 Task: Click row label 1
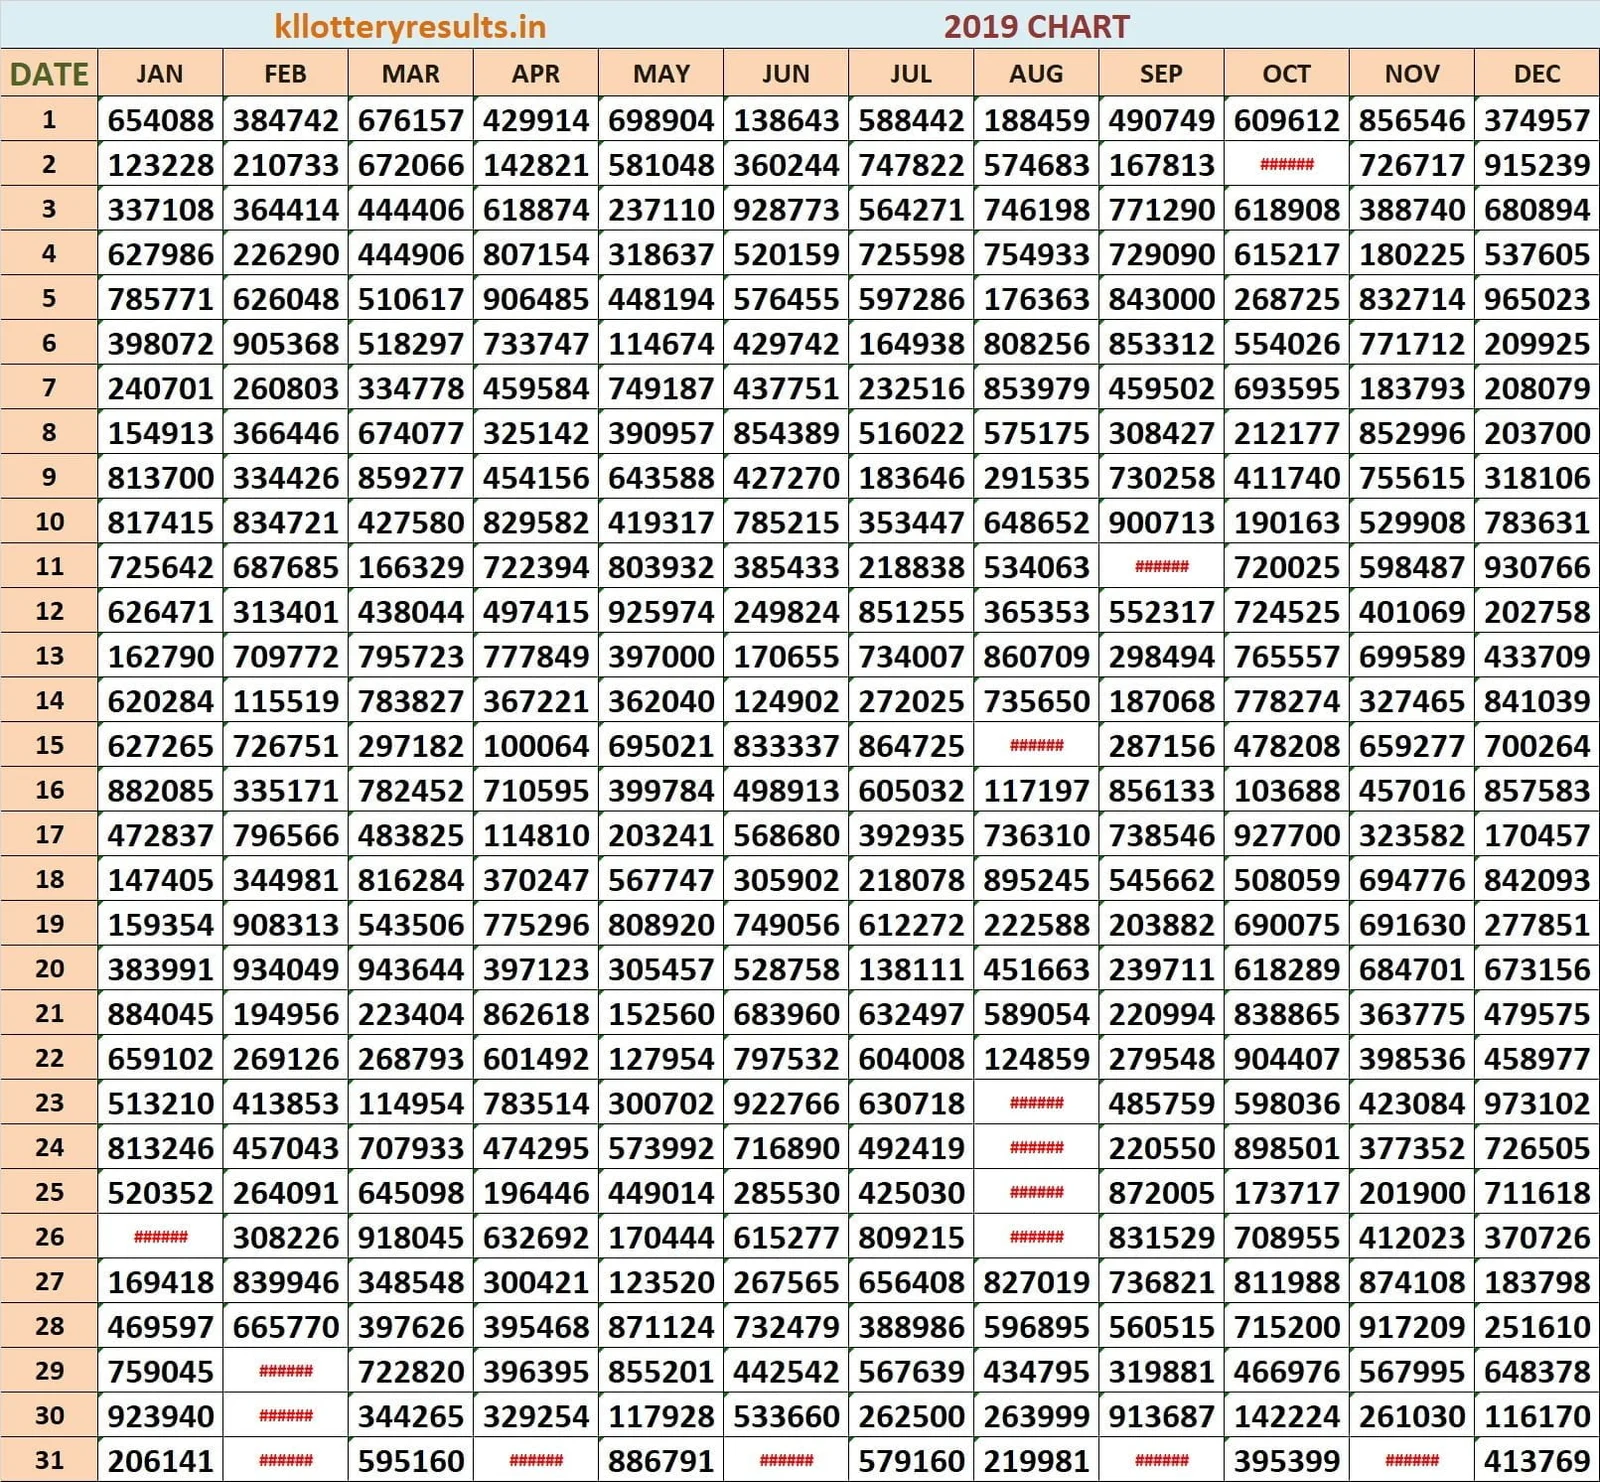pos(47,120)
